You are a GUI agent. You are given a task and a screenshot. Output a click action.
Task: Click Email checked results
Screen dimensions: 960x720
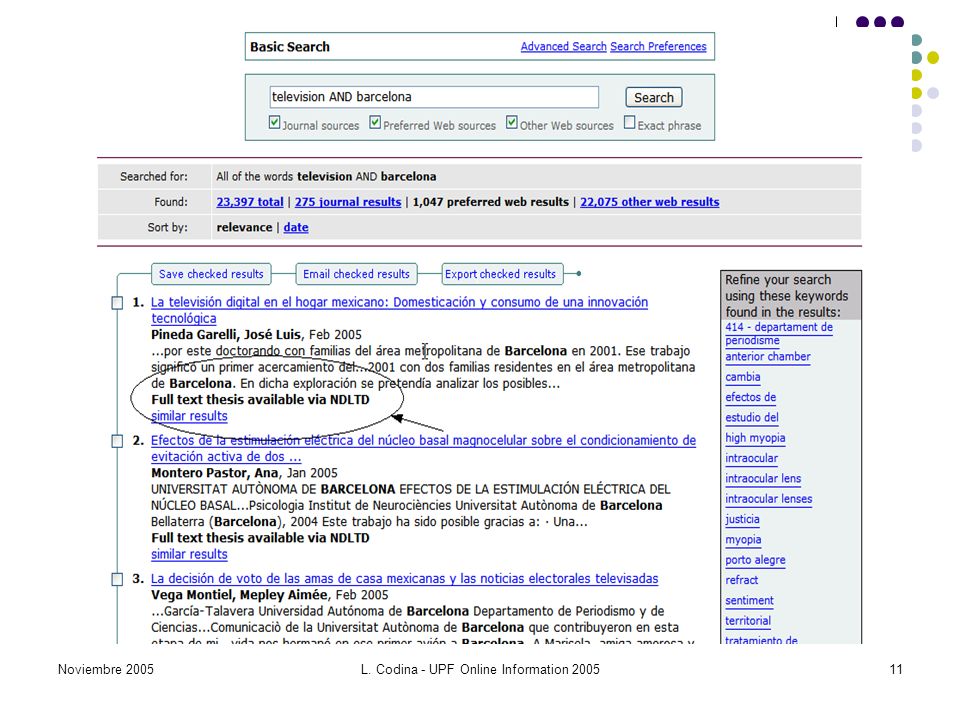tap(356, 274)
